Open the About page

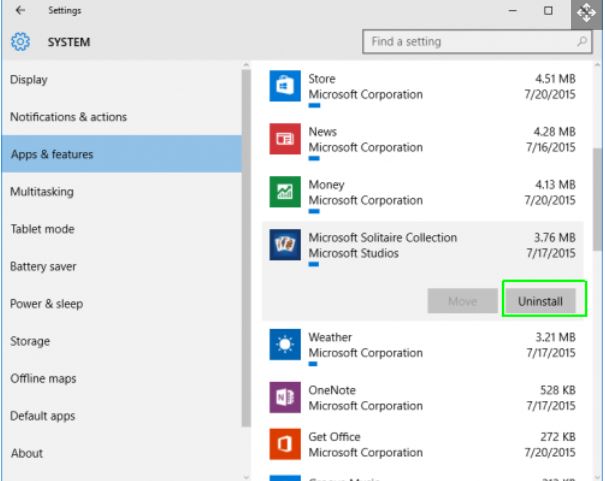(x=122, y=453)
